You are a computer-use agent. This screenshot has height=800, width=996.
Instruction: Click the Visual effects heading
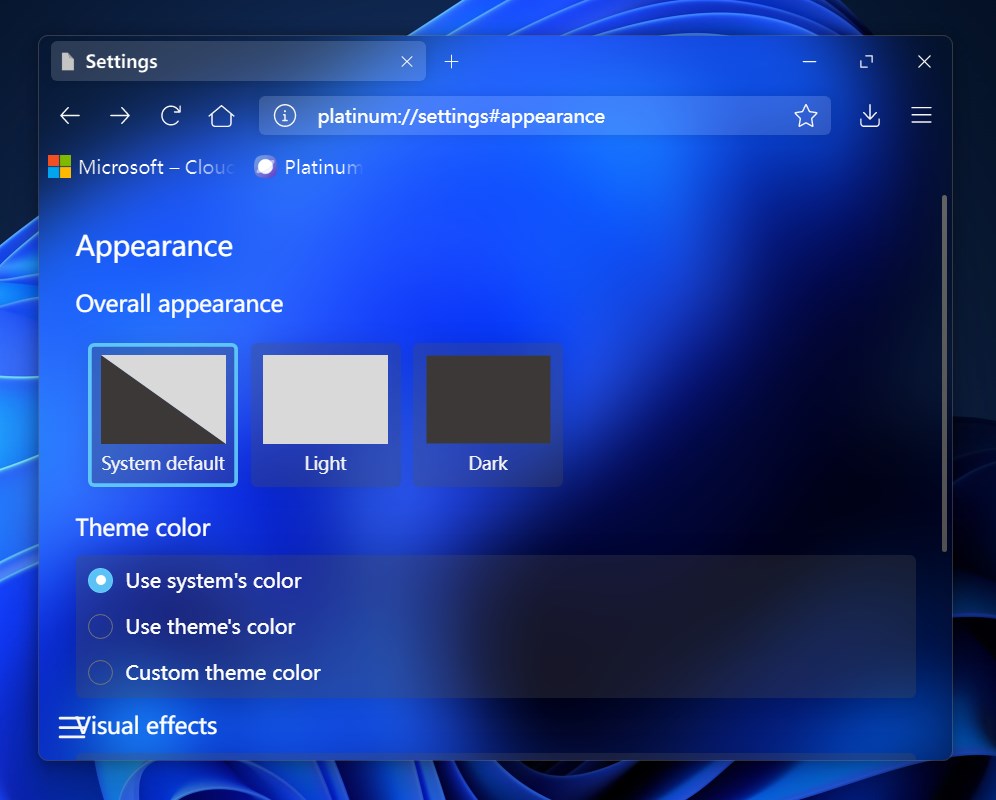click(147, 726)
